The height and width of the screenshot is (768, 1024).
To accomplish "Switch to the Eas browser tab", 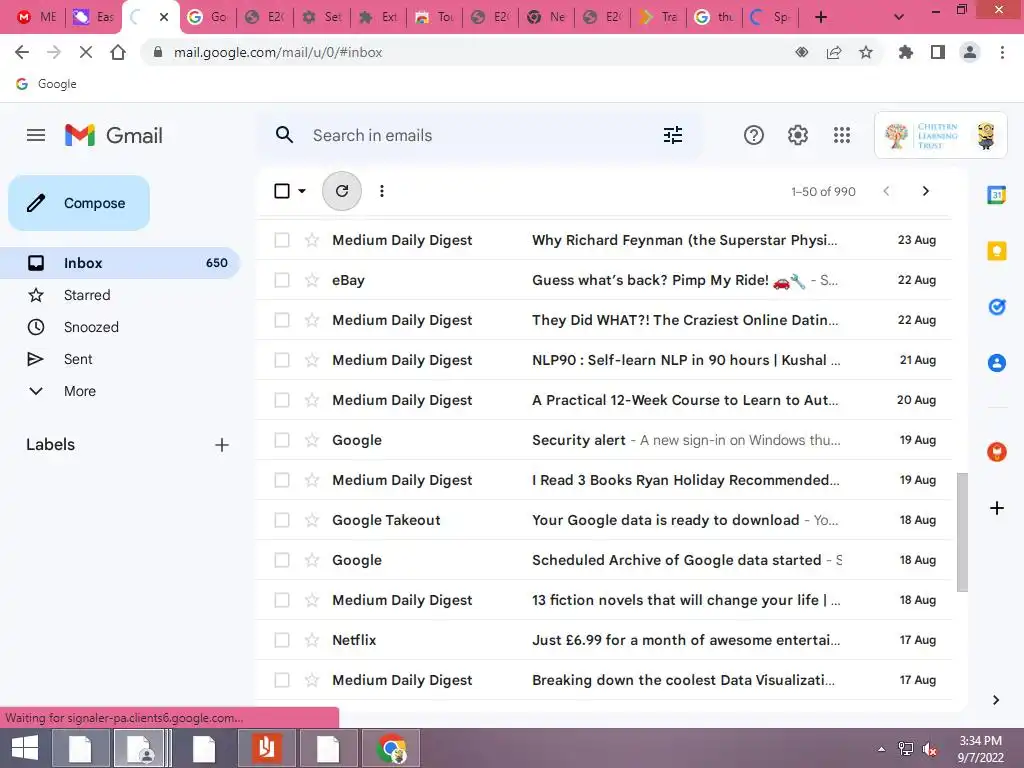I will click(93, 17).
